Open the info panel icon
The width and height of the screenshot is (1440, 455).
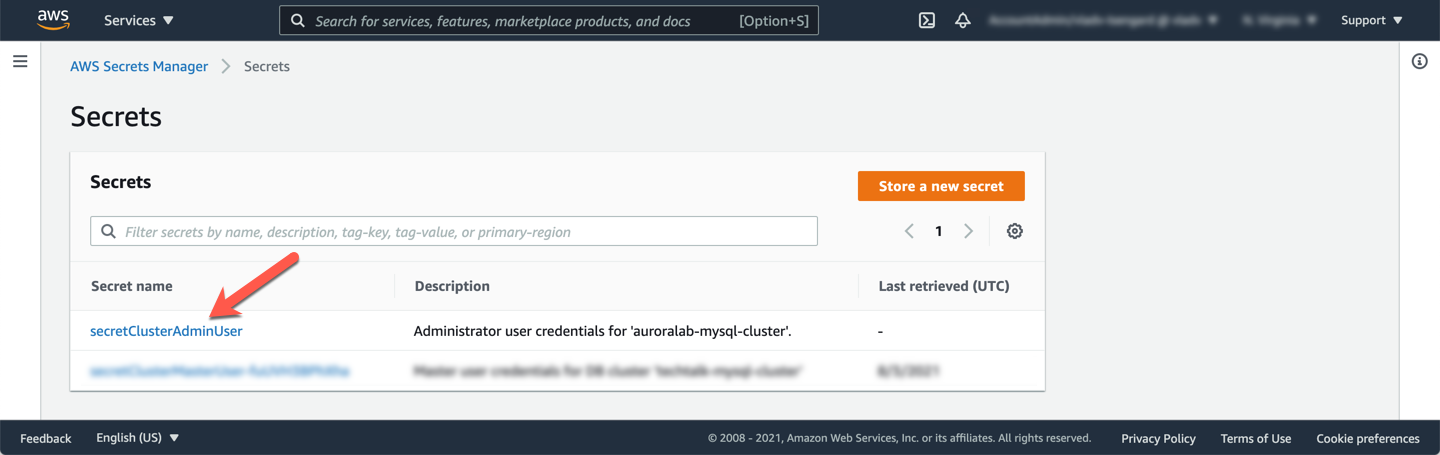pyautogui.click(x=1419, y=62)
